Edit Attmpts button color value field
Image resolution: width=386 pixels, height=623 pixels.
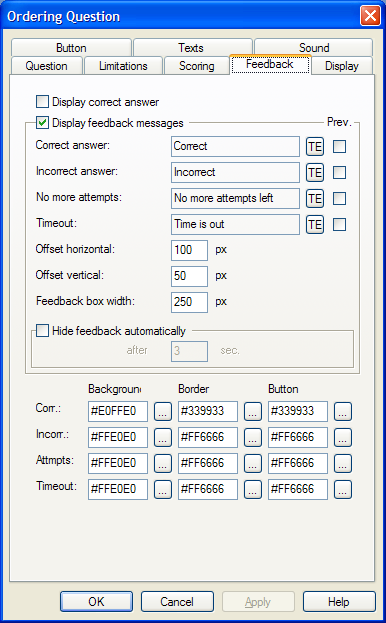(x=298, y=463)
